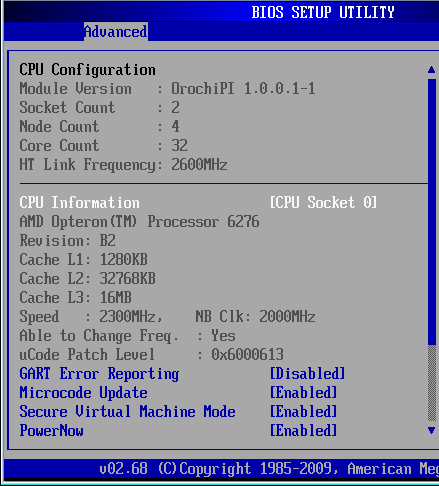Select the Advanced tab
This screenshot has width=439, height=486.
[116, 32]
